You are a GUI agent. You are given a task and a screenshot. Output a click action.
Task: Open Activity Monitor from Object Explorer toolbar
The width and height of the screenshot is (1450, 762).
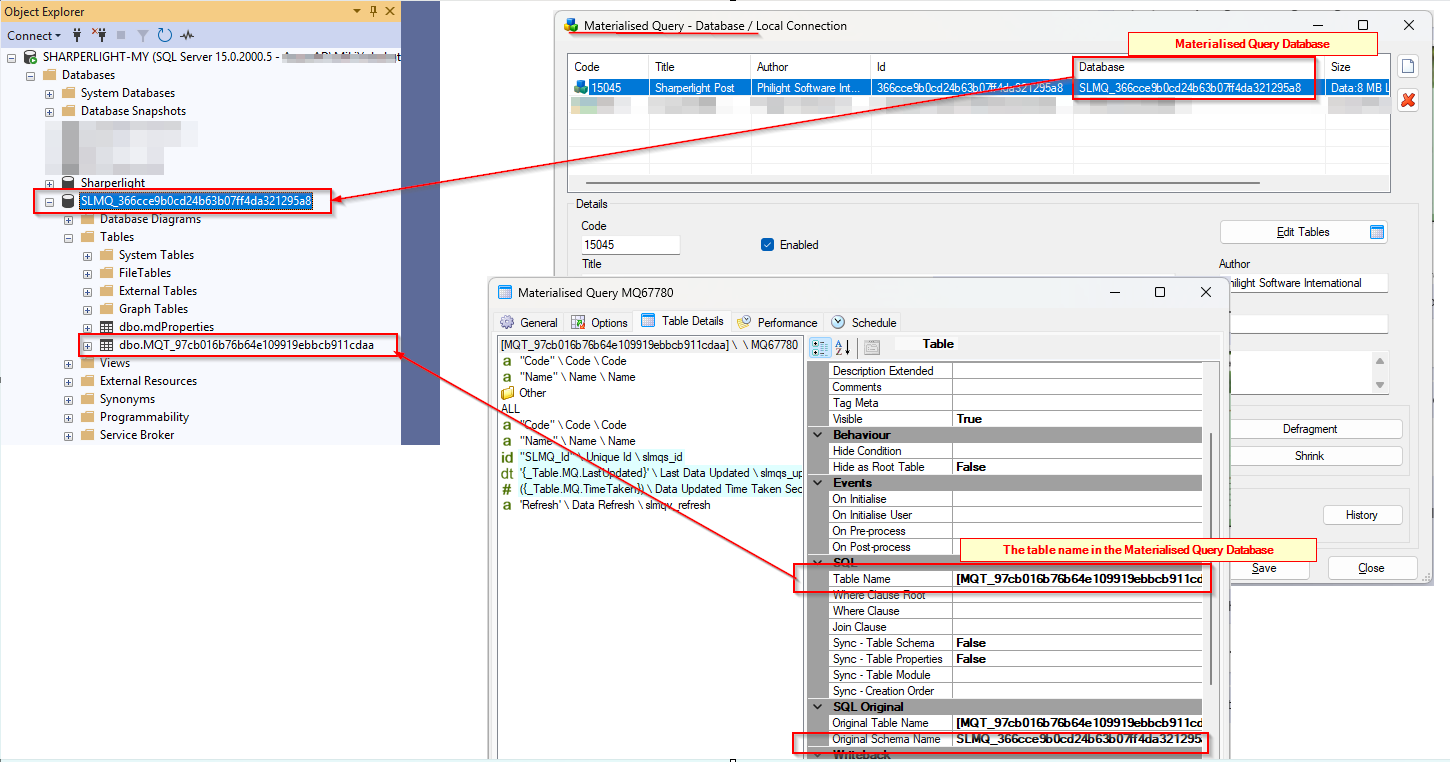[x=187, y=35]
